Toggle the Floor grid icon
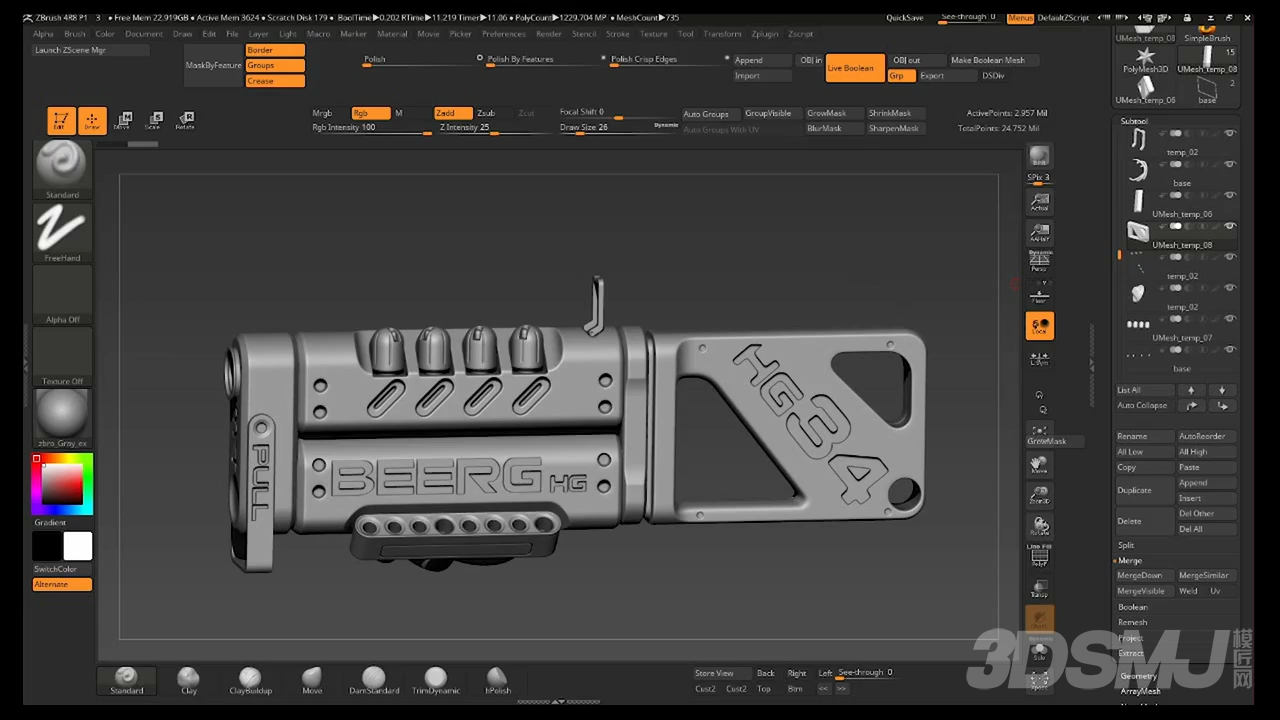1280x720 pixels. coord(1039,295)
